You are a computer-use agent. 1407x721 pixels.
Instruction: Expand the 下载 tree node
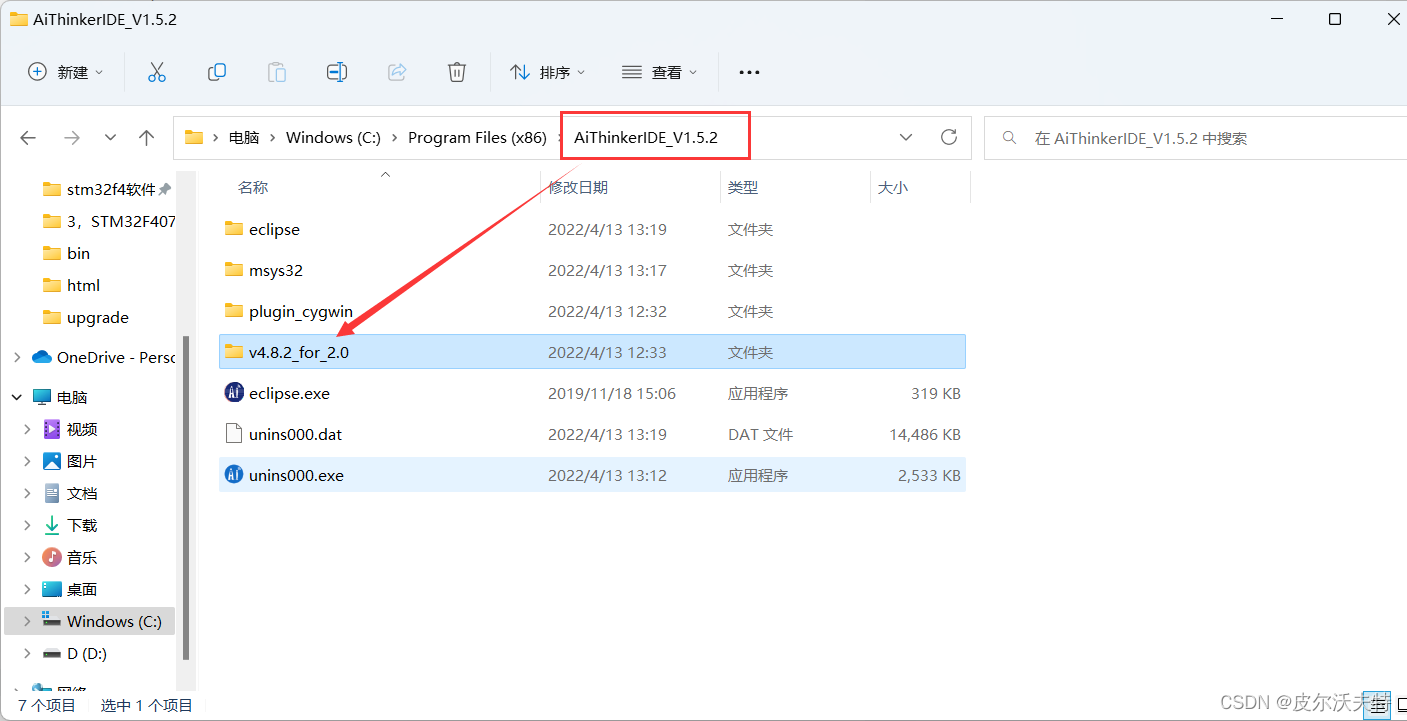point(29,525)
